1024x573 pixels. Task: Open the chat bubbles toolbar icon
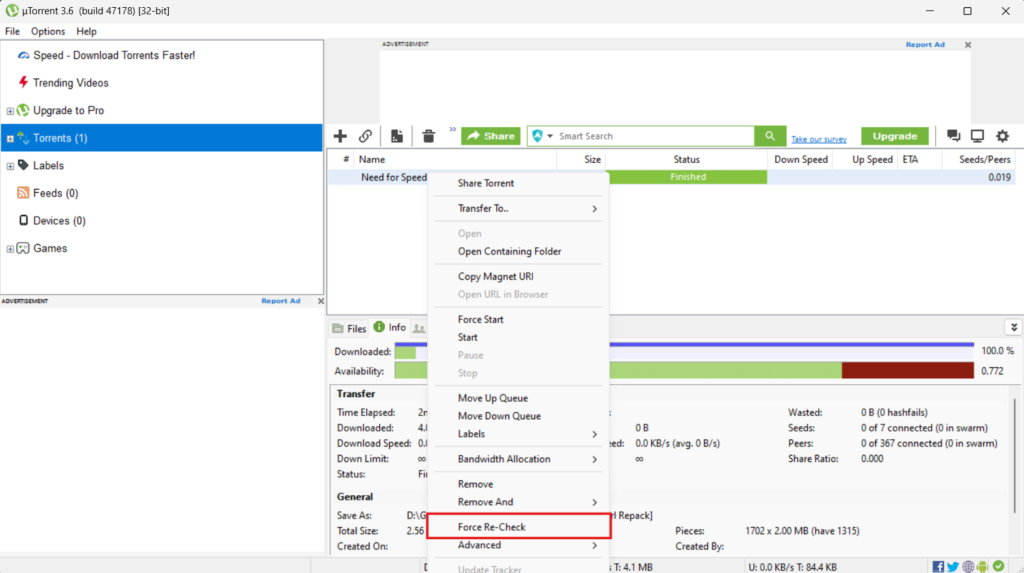click(953, 136)
